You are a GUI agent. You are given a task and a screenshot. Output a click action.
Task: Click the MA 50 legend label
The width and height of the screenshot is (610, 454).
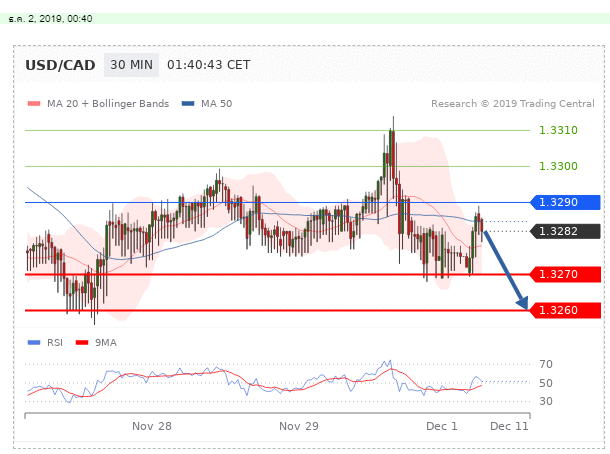pos(216,104)
